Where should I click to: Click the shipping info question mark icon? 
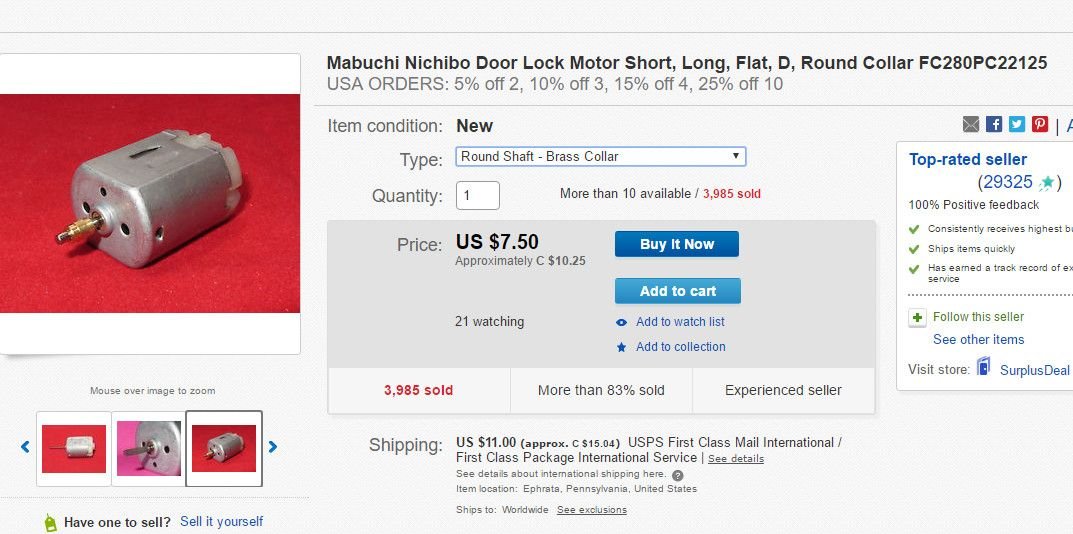click(x=677, y=475)
